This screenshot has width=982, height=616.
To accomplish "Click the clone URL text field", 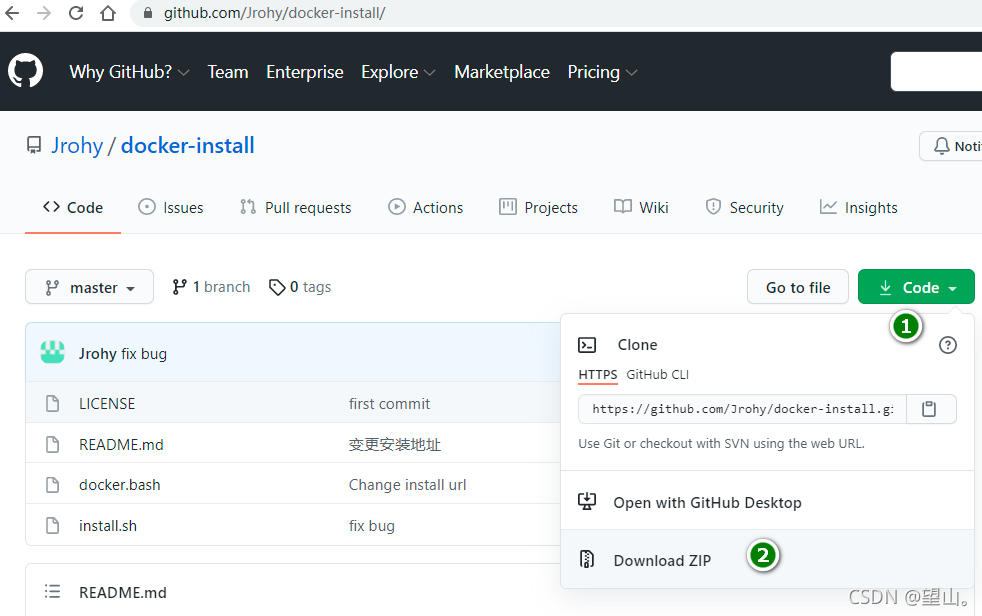I will [742, 409].
